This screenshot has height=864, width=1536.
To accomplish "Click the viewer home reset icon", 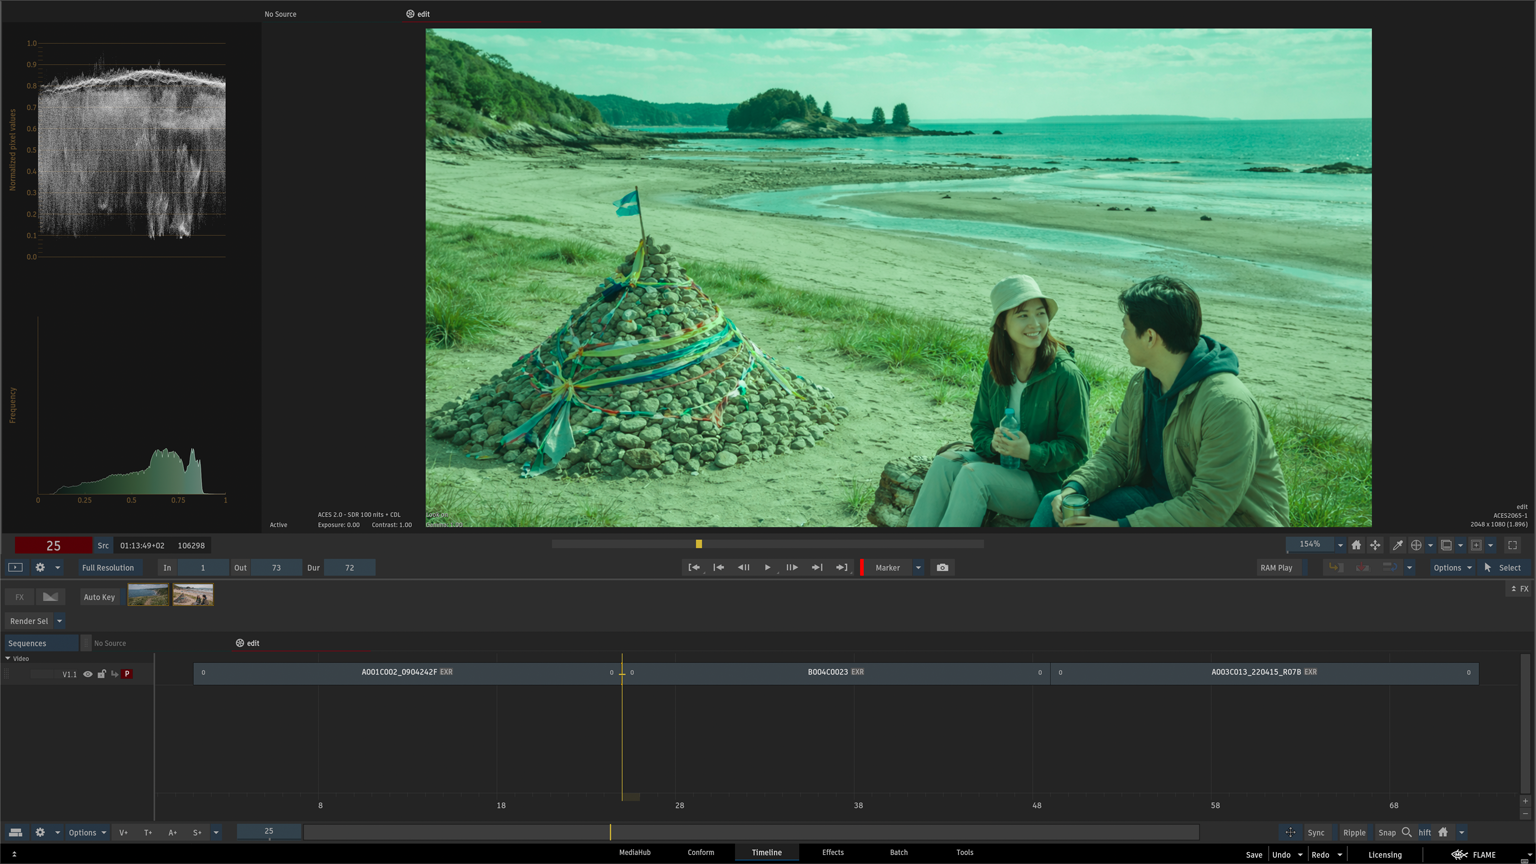I will click(x=1356, y=545).
